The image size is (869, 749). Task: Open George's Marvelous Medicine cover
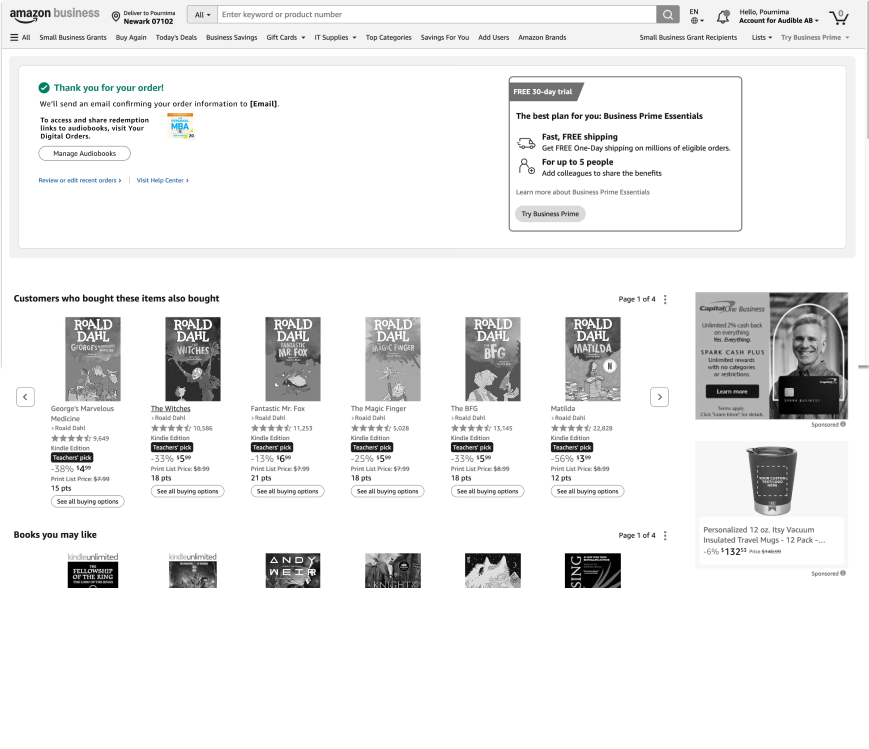(93, 359)
